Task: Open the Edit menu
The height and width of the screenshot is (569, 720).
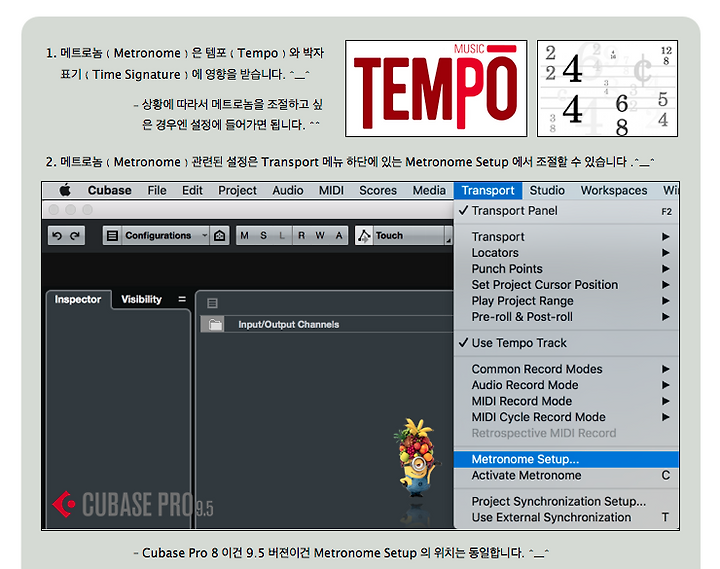Action: click(192, 190)
